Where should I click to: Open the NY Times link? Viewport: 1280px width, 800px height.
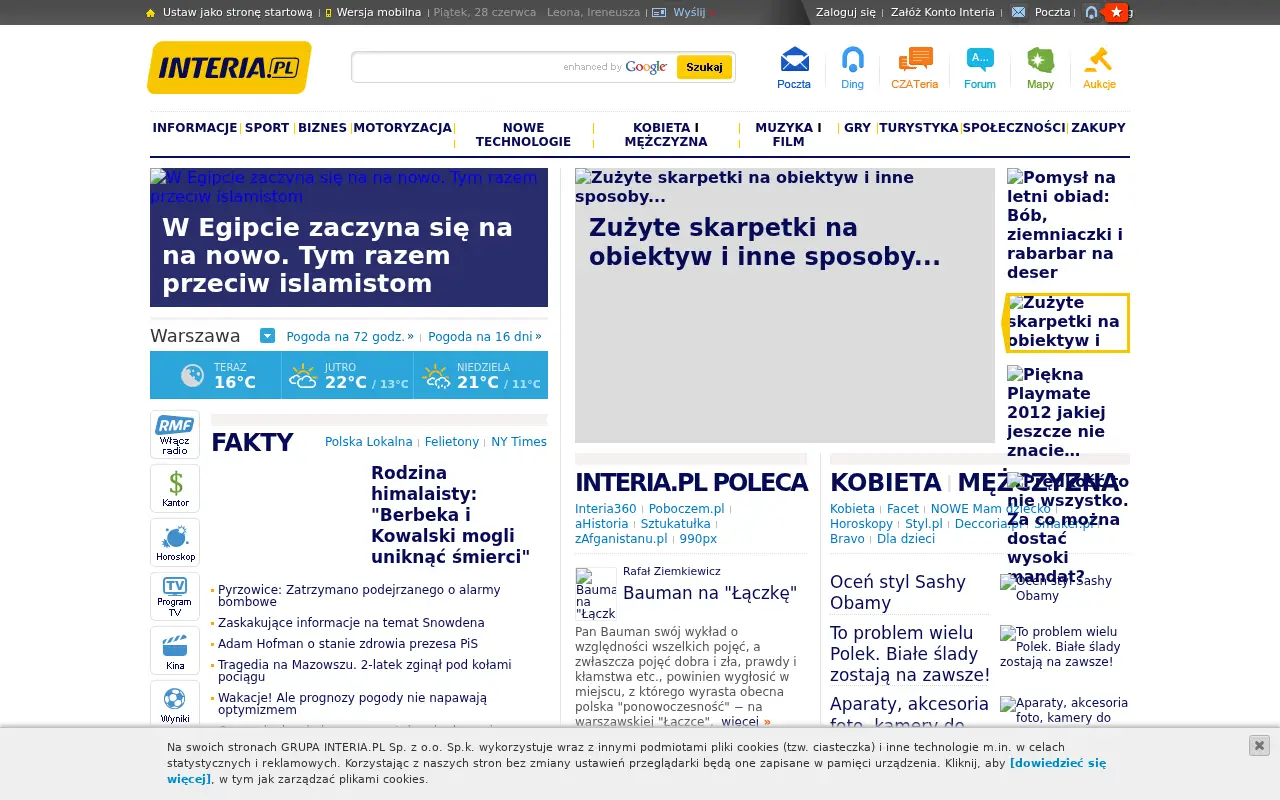coord(519,442)
